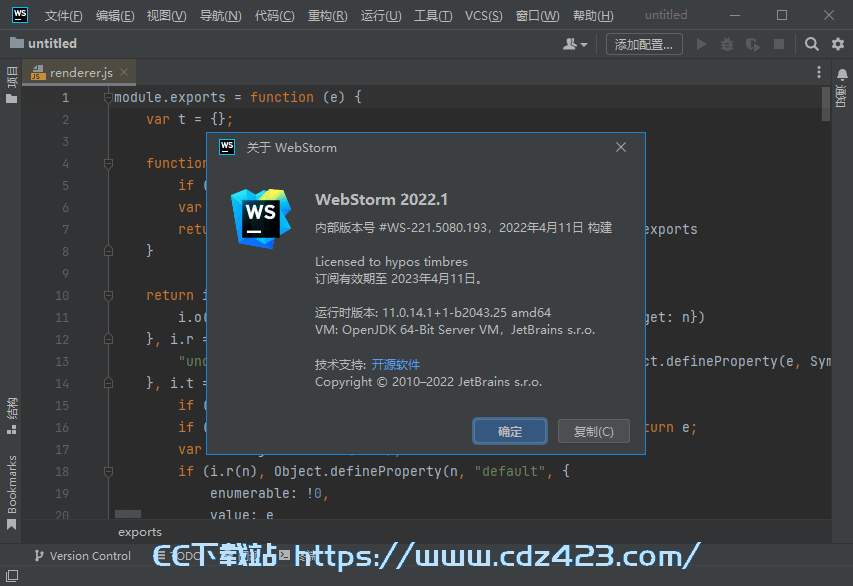Click the Copyright 2010–2022 JetBrains line
This screenshot has height=586, width=853.
click(429, 382)
